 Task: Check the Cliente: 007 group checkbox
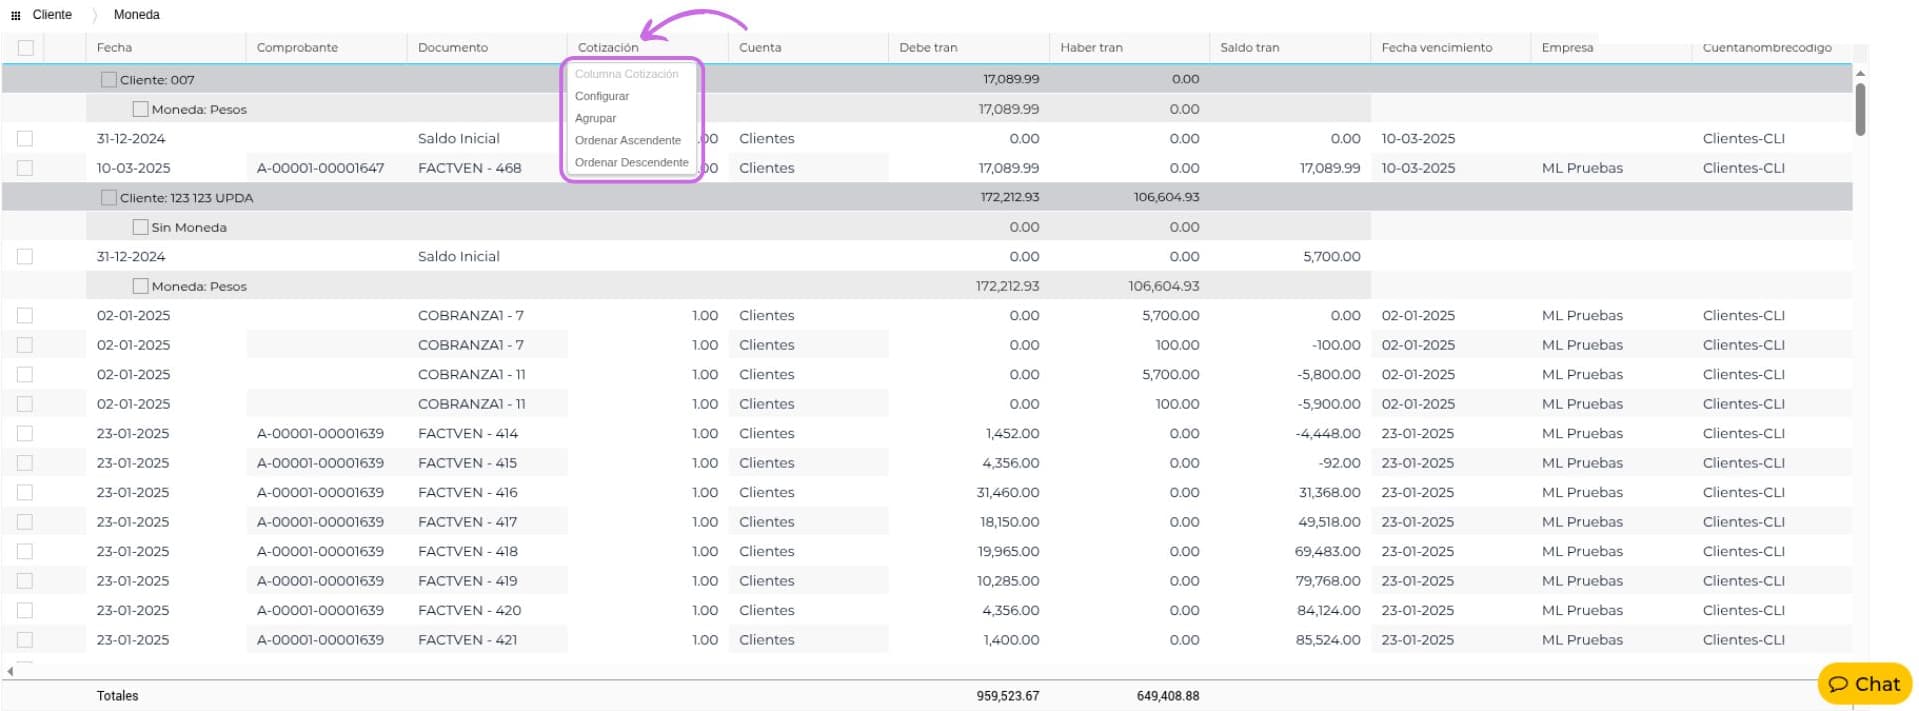[109, 79]
